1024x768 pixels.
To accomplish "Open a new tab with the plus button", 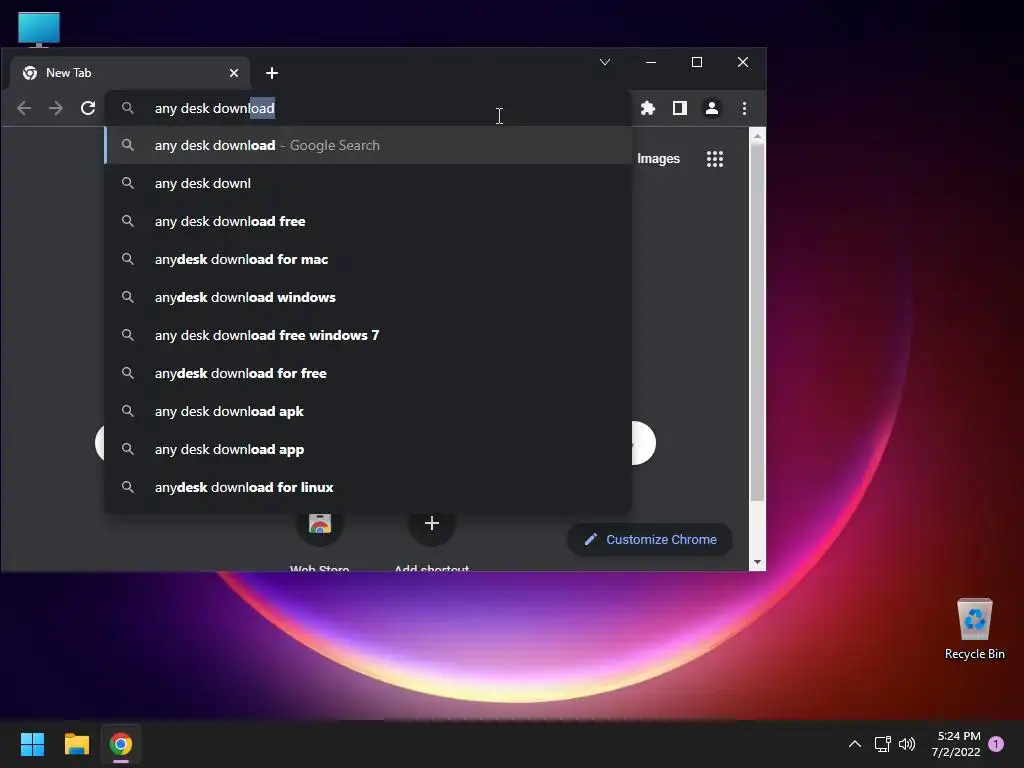I will pyautogui.click(x=272, y=73).
